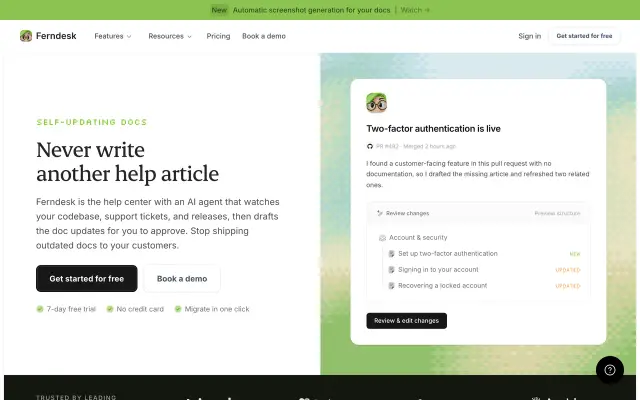The height and width of the screenshot is (400, 640).
Task: Click the Review & edit changes button
Action: (x=407, y=321)
